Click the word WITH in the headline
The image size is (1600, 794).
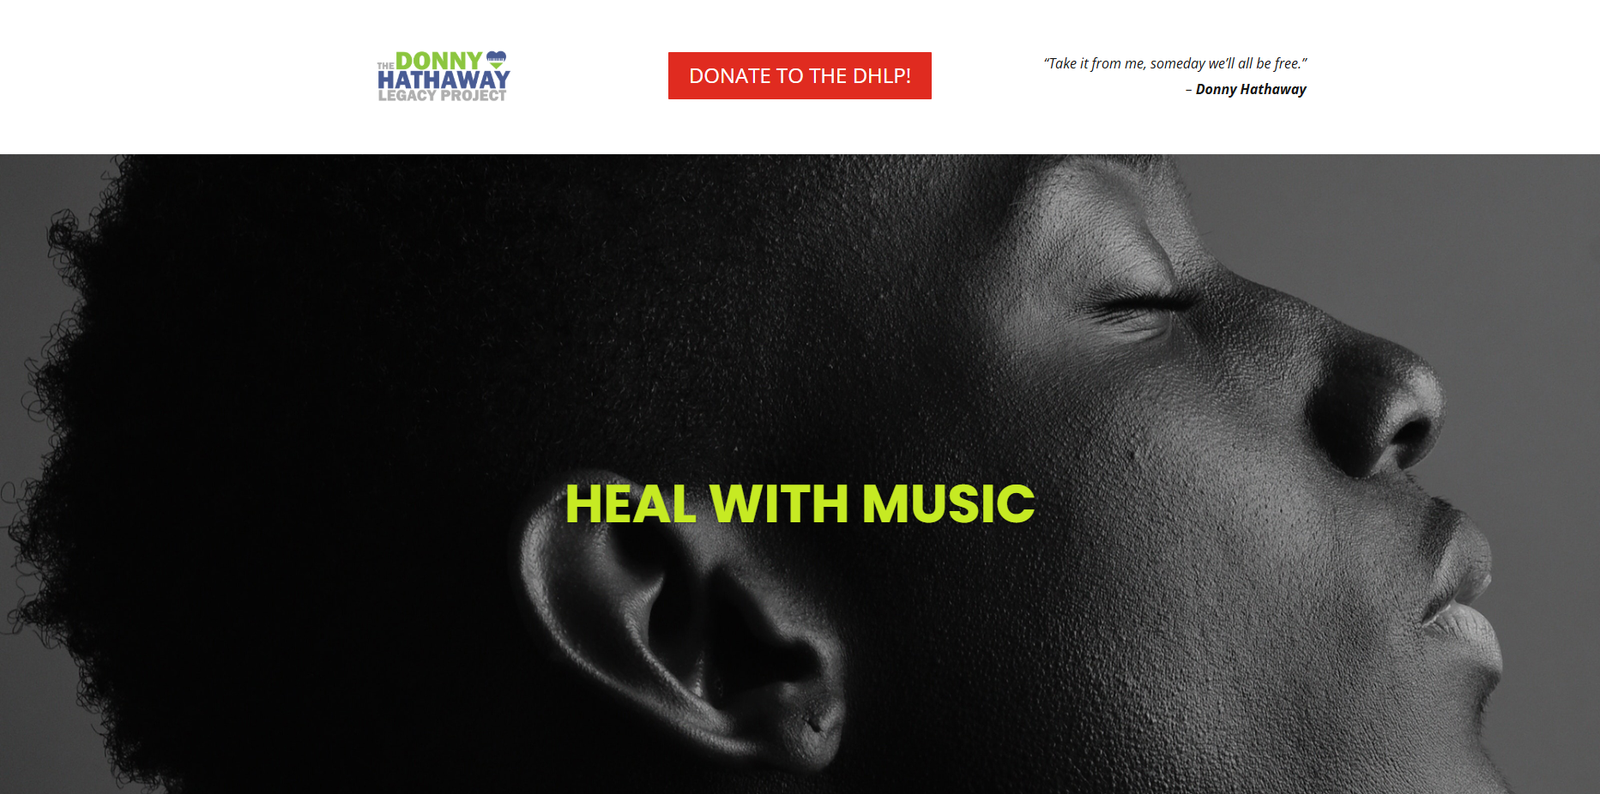coord(778,503)
